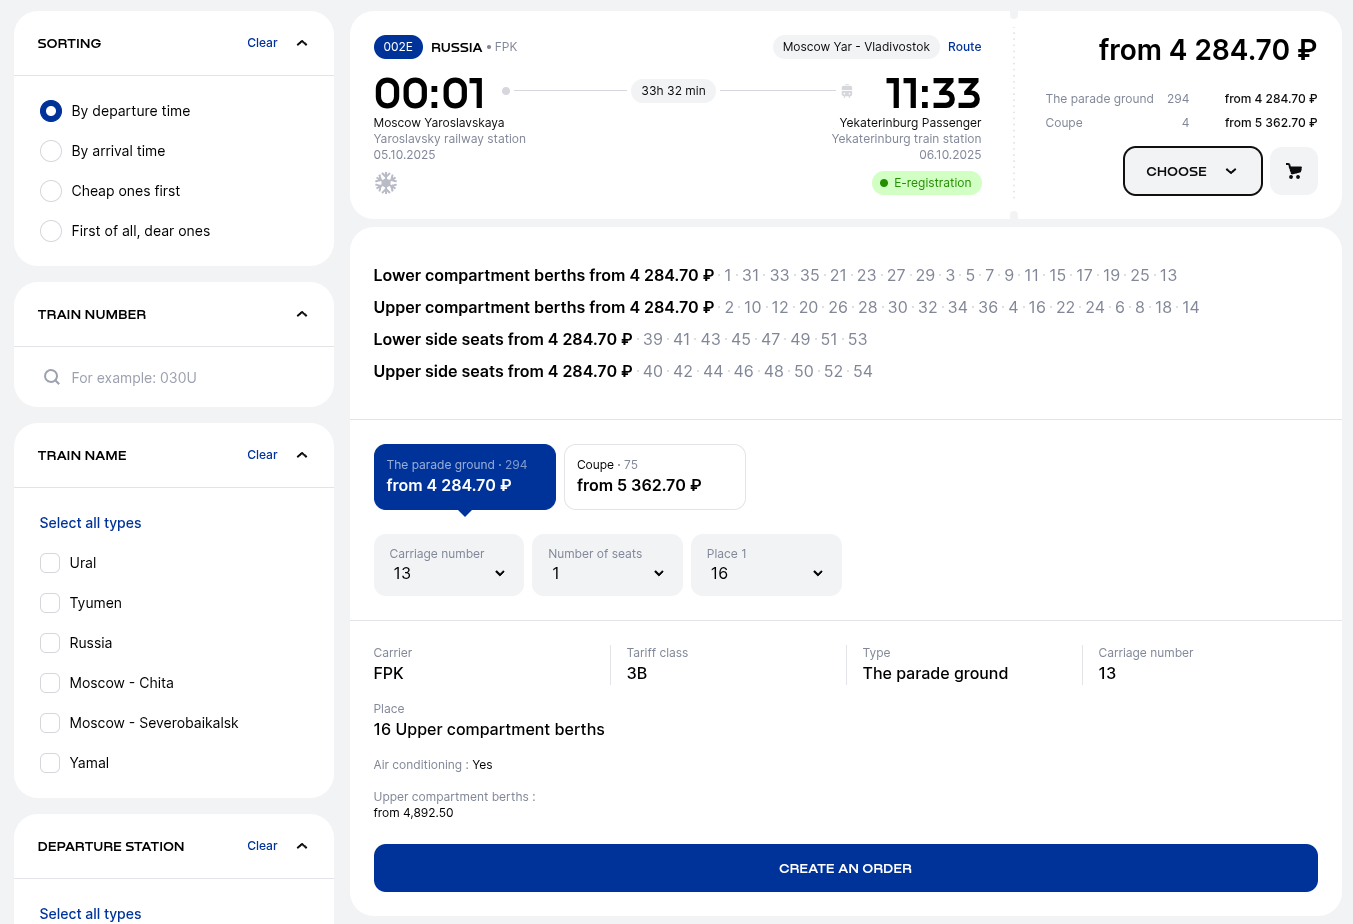Switch to the Coupe fare tab
This screenshot has height=924, width=1353.
tap(654, 477)
